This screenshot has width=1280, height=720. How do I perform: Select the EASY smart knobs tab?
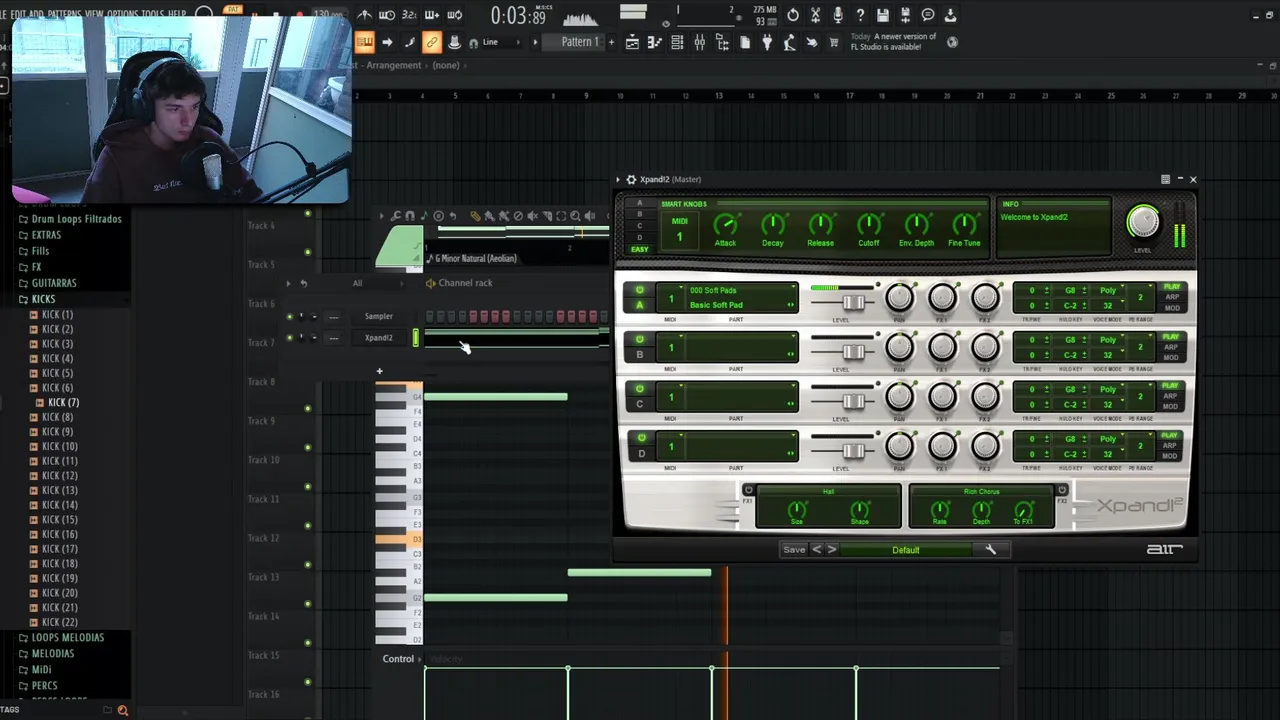(640, 249)
